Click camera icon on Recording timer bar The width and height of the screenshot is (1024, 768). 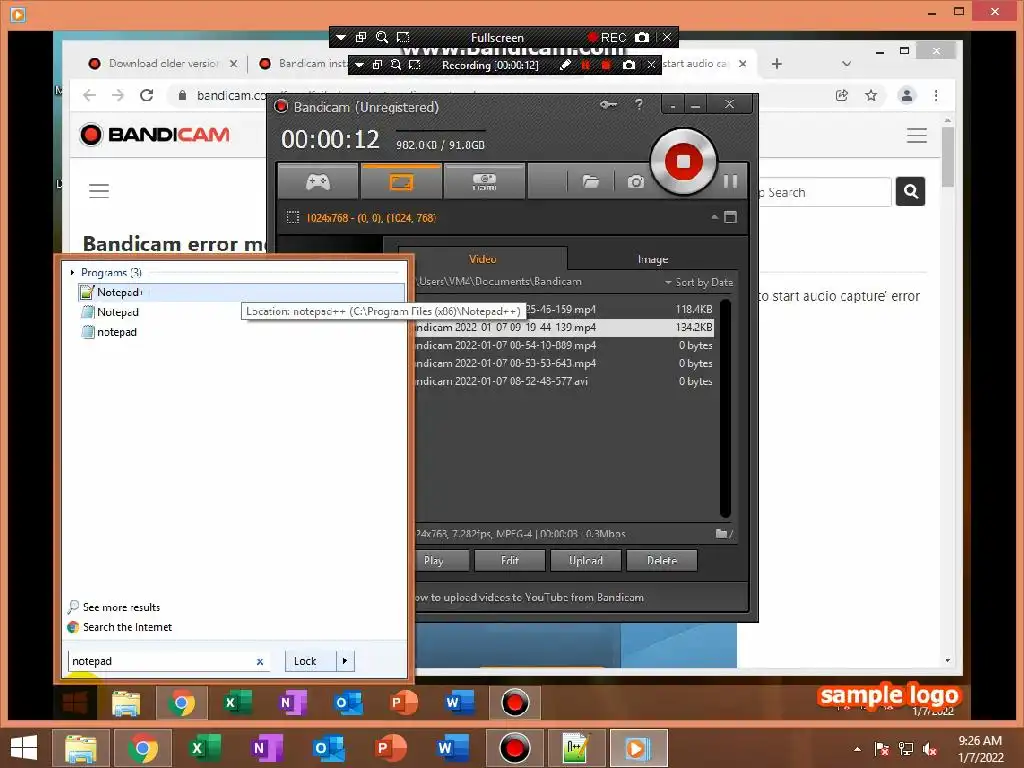(x=628, y=65)
